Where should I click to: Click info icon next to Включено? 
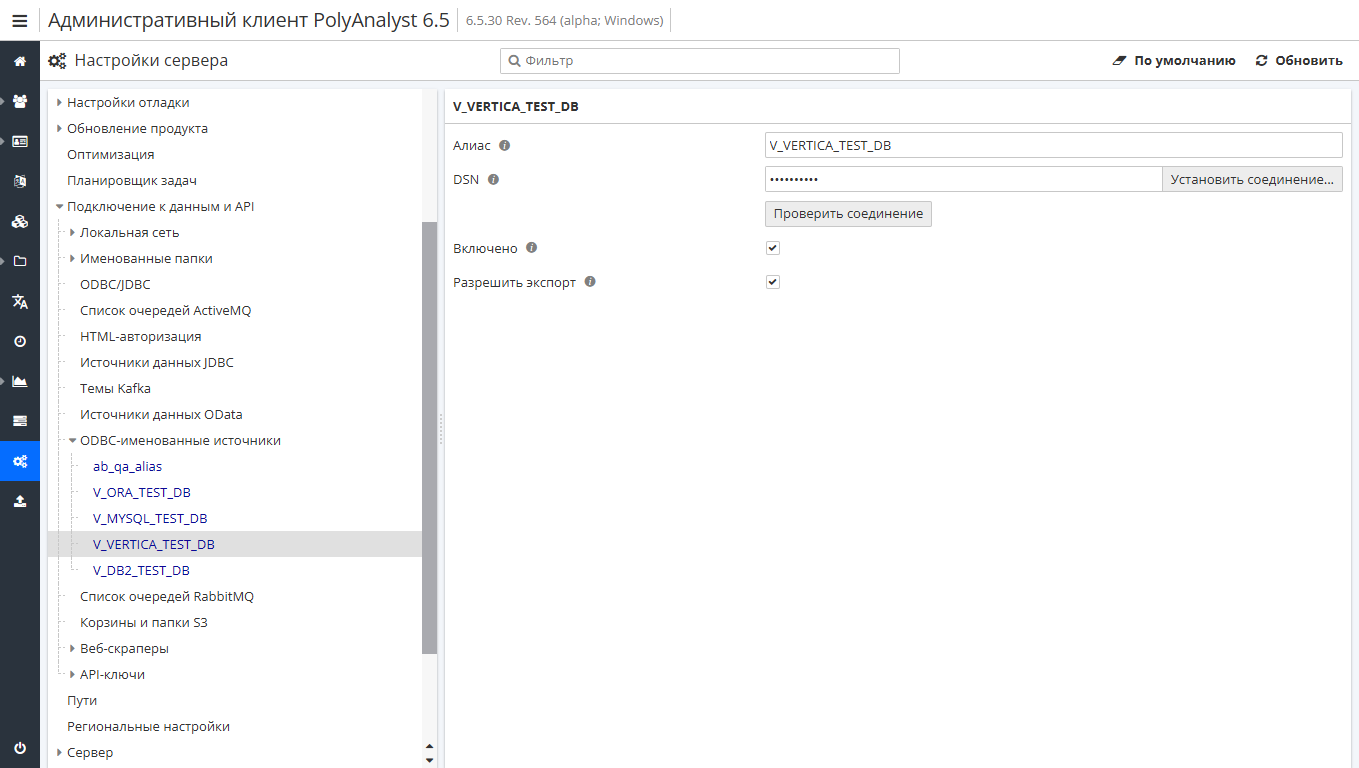[x=532, y=247]
